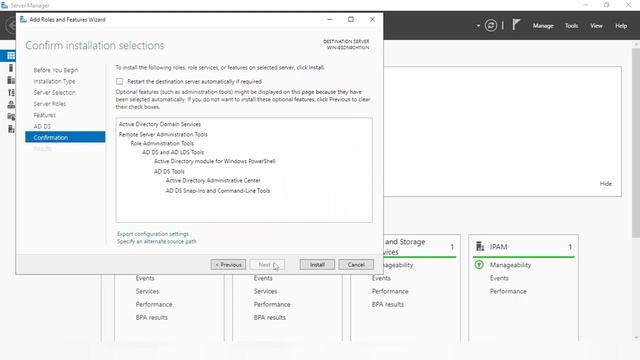Screen dimensions: 640x360
Task: Click the Server Manager app icon in the title bar
Action: coord(4,5)
